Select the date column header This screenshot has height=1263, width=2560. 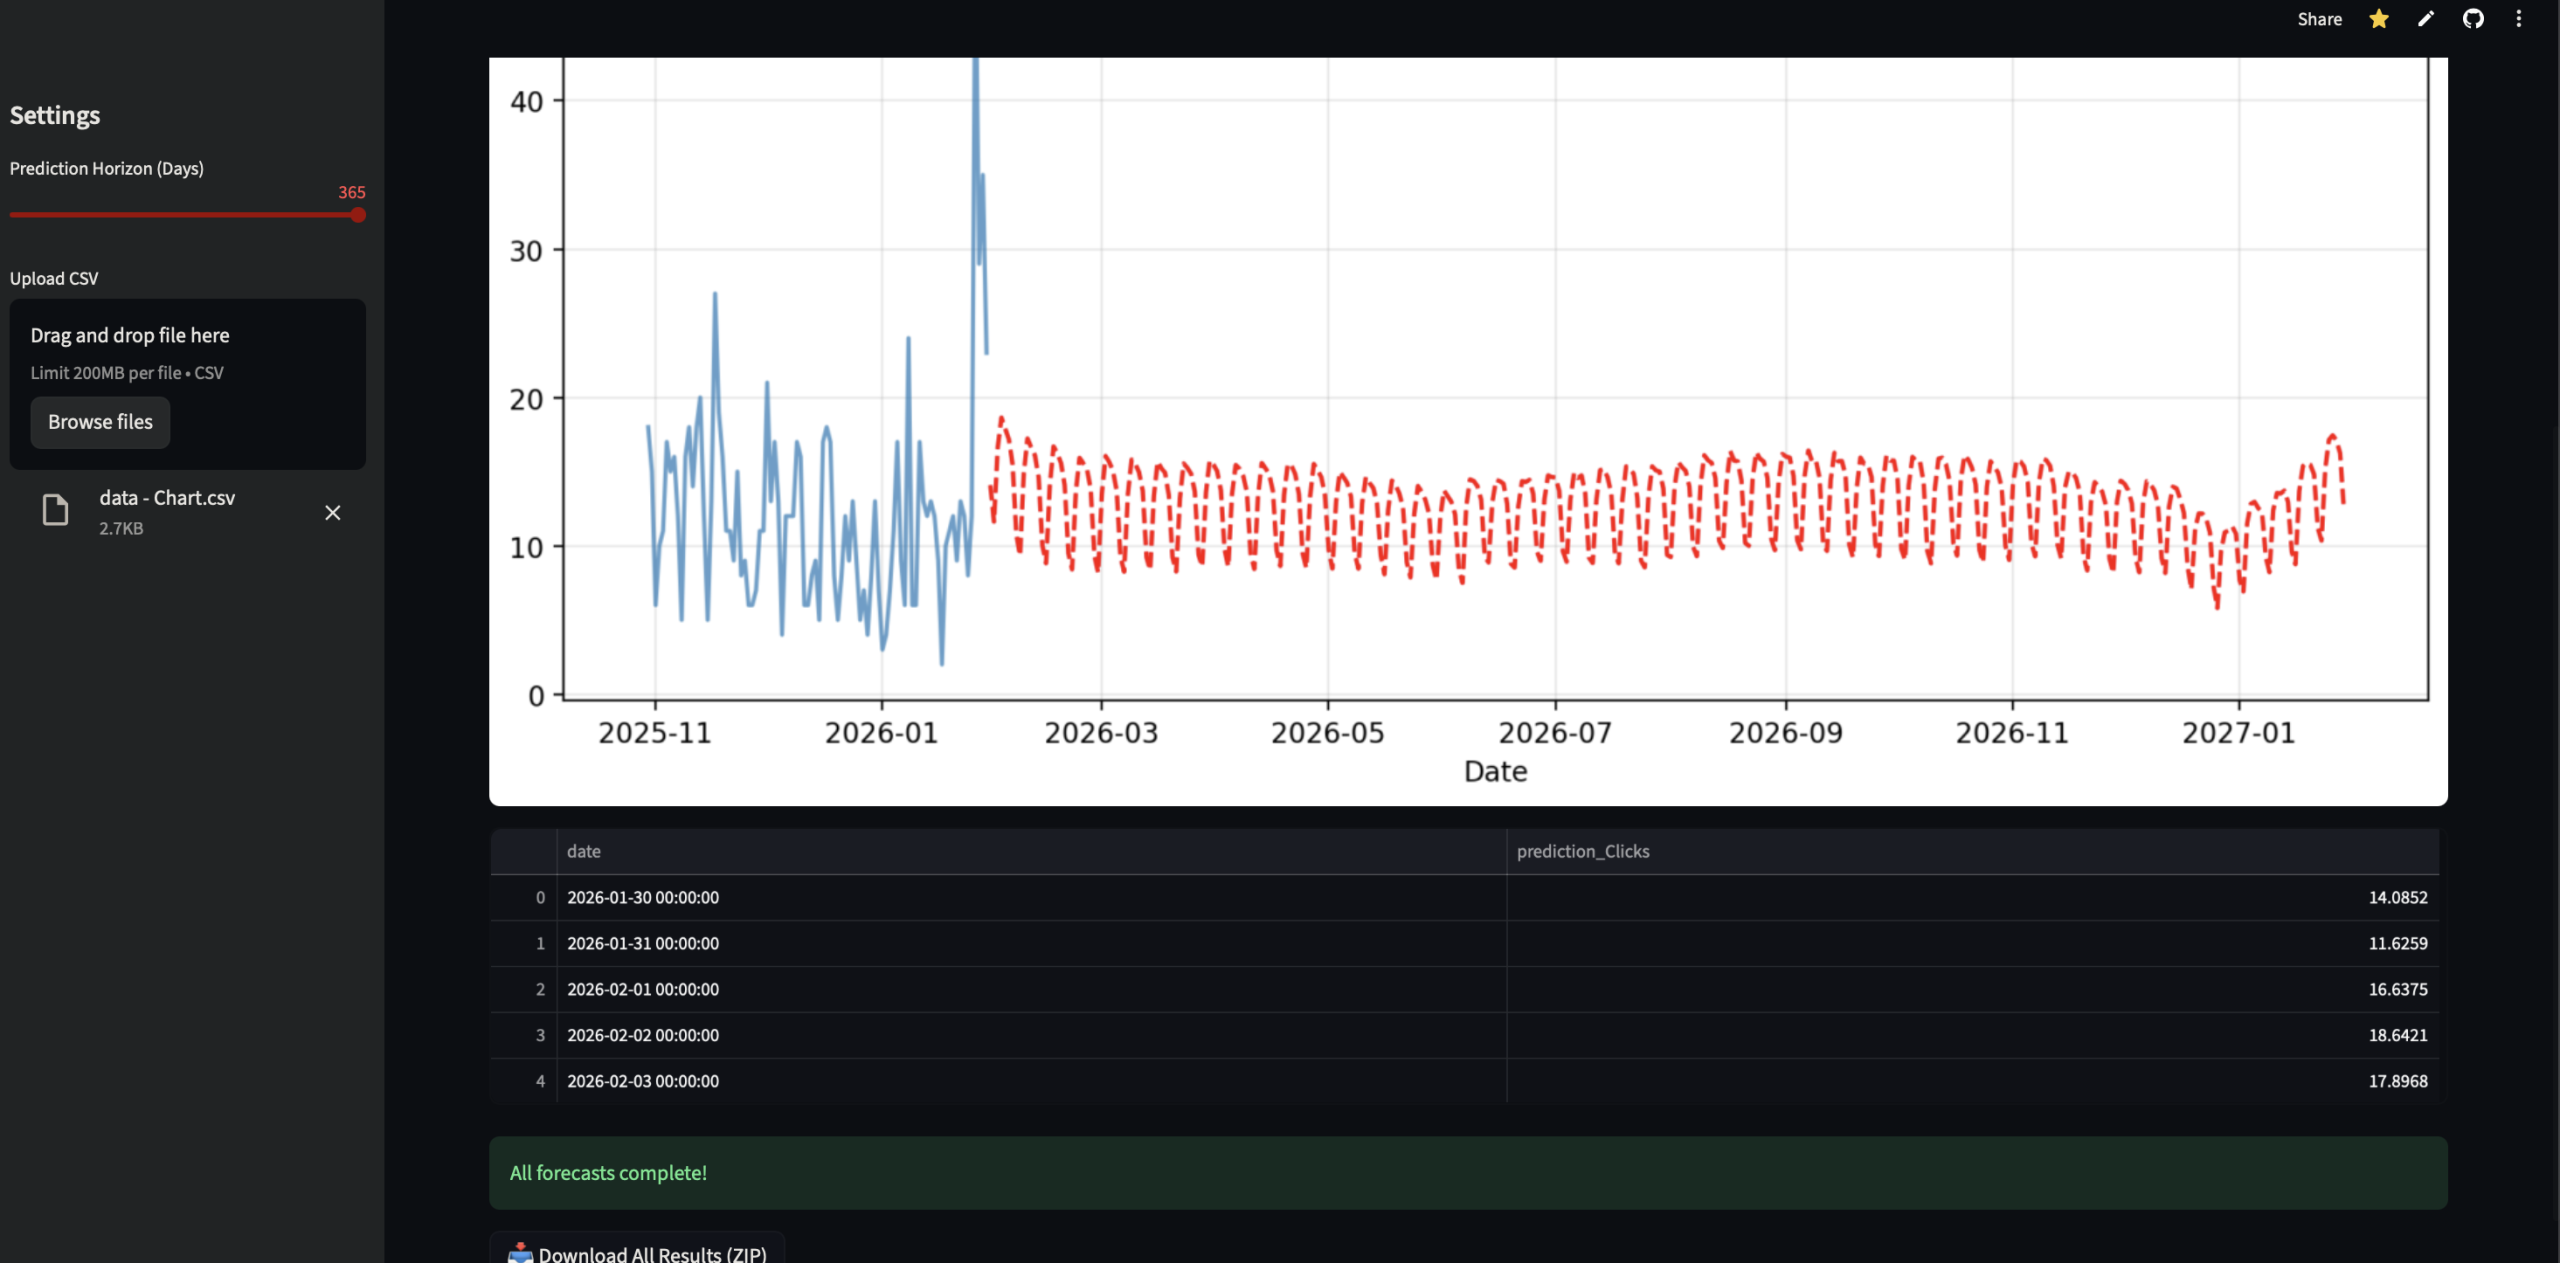[584, 851]
